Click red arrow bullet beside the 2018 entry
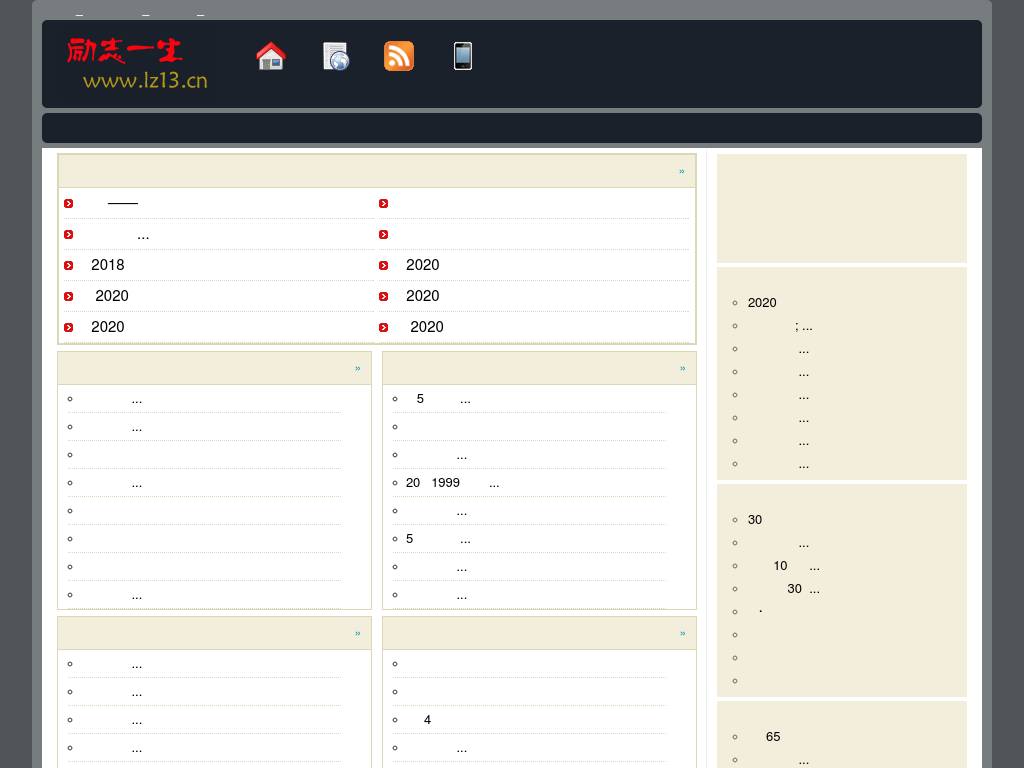 click(x=69, y=265)
